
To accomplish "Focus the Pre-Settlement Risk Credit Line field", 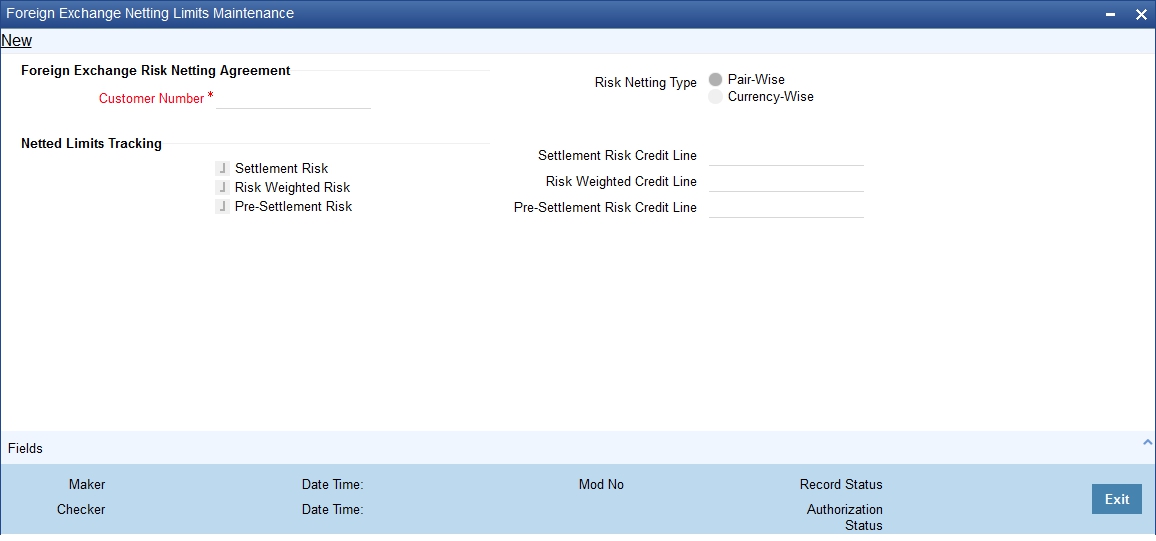I will click(x=786, y=208).
